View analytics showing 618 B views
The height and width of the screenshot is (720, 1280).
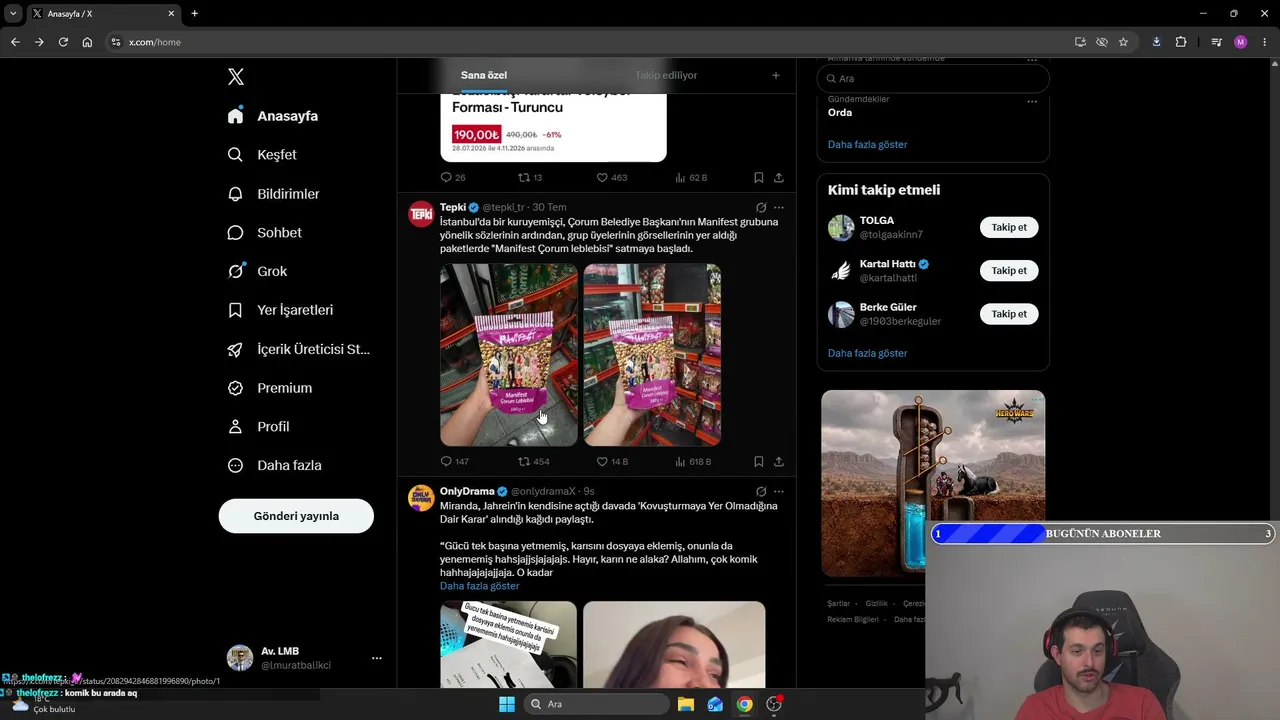pyautogui.click(x=693, y=462)
